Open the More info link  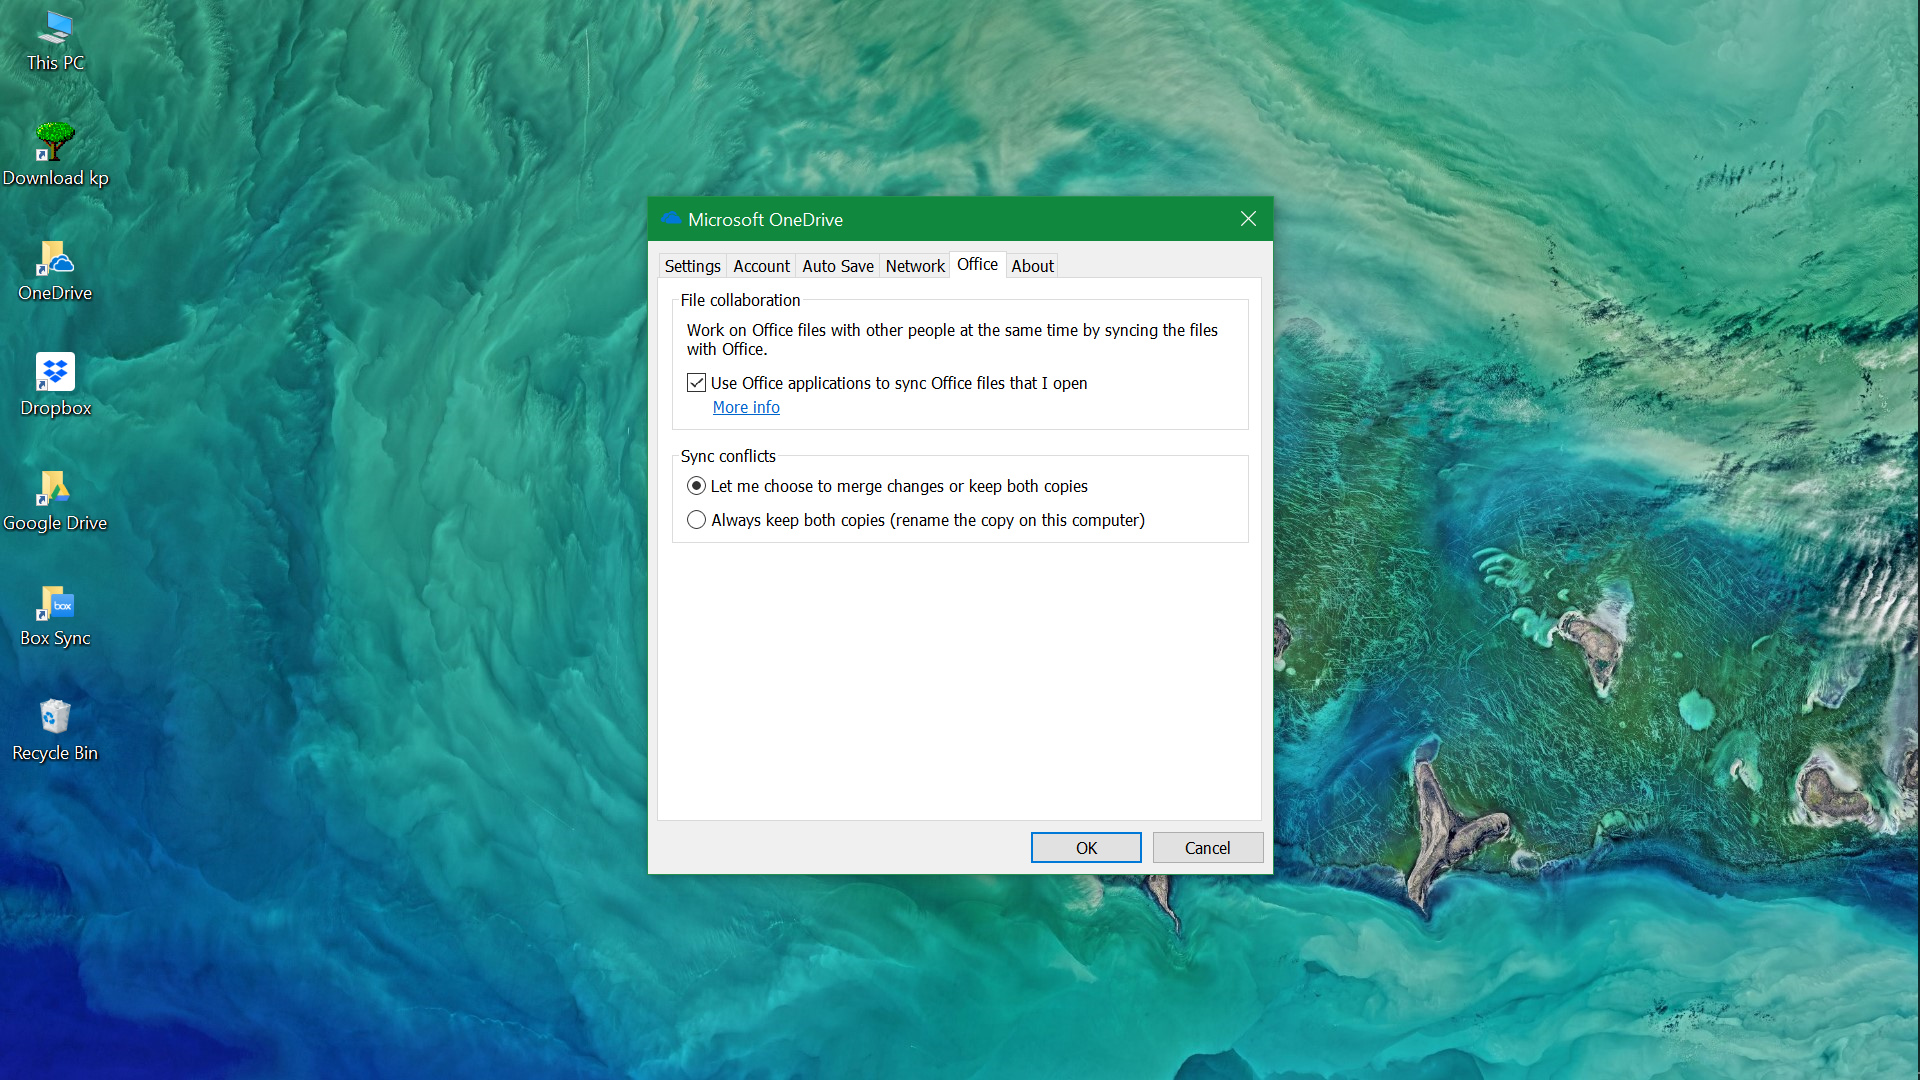(x=746, y=407)
